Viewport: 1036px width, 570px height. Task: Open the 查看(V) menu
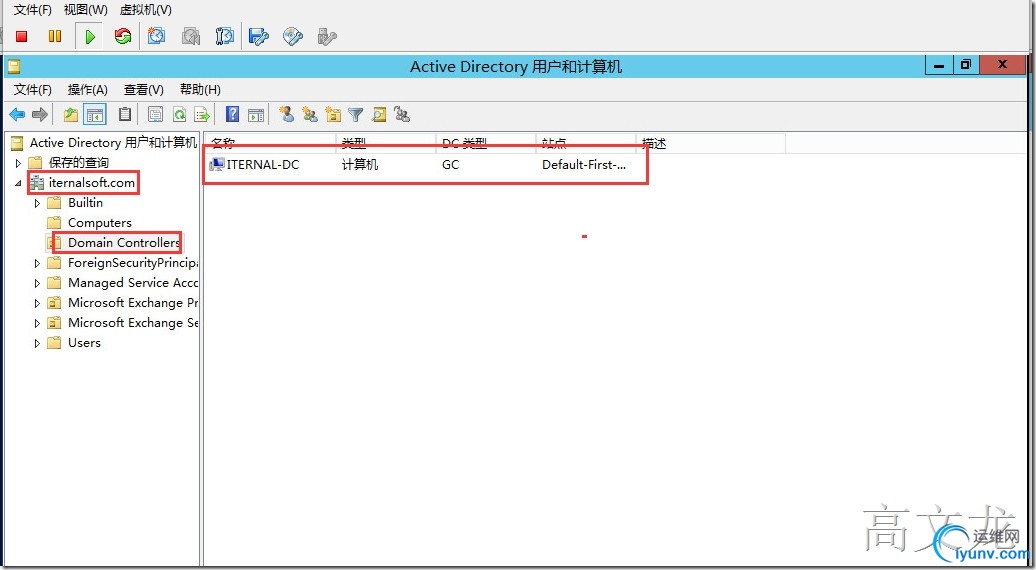pos(143,90)
